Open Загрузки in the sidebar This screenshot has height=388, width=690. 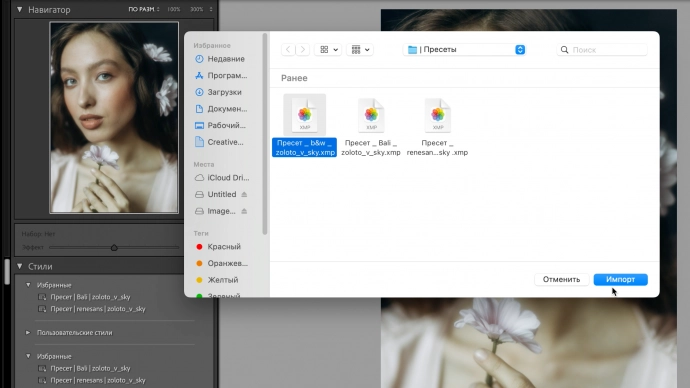click(x=219, y=92)
